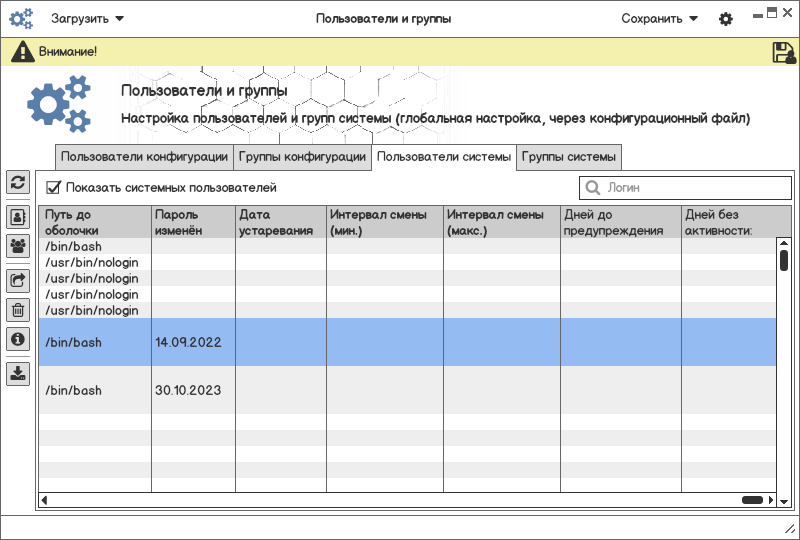Select the 'Группы системы' tab
The image size is (800, 540).
coord(569,157)
